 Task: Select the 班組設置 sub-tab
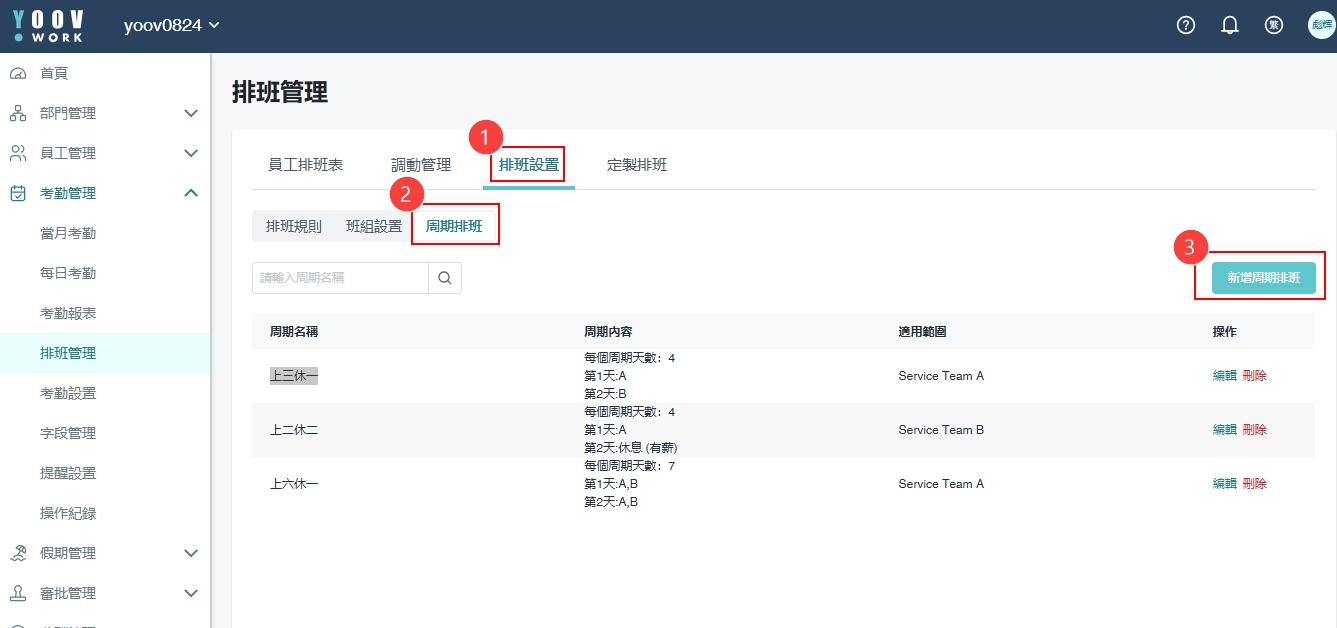pyautogui.click(x=374, y=227)
